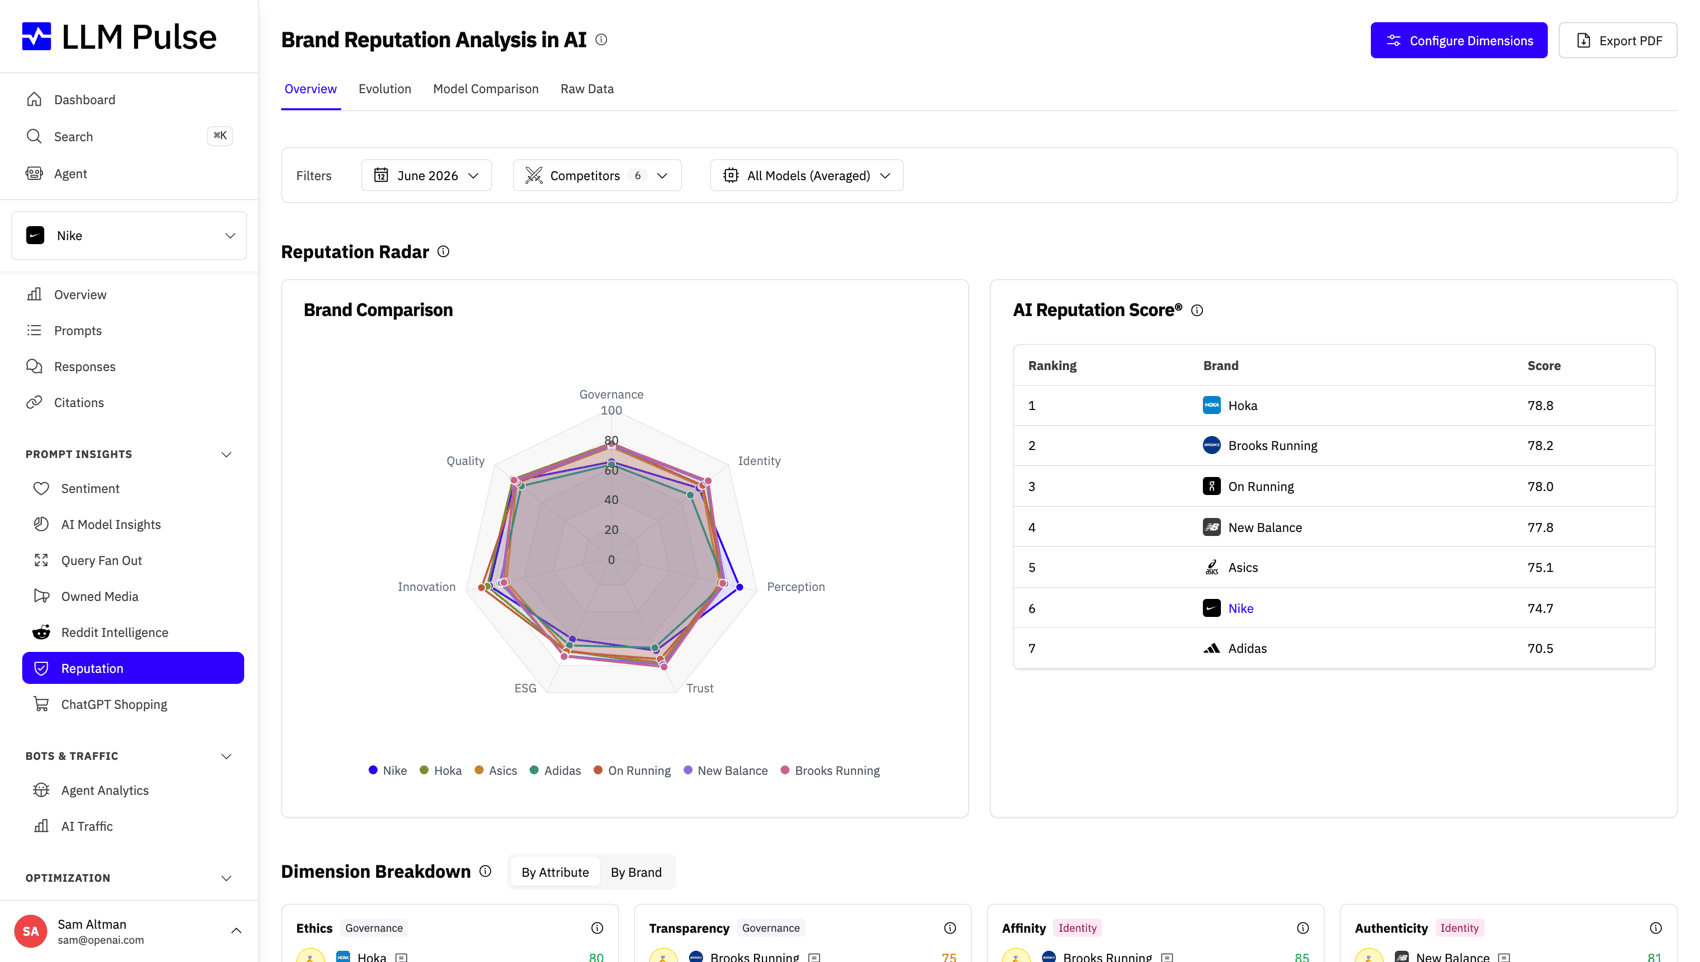
Task: Open the All Models (Averaged) dropdown
Action: (x=807, y=176)
